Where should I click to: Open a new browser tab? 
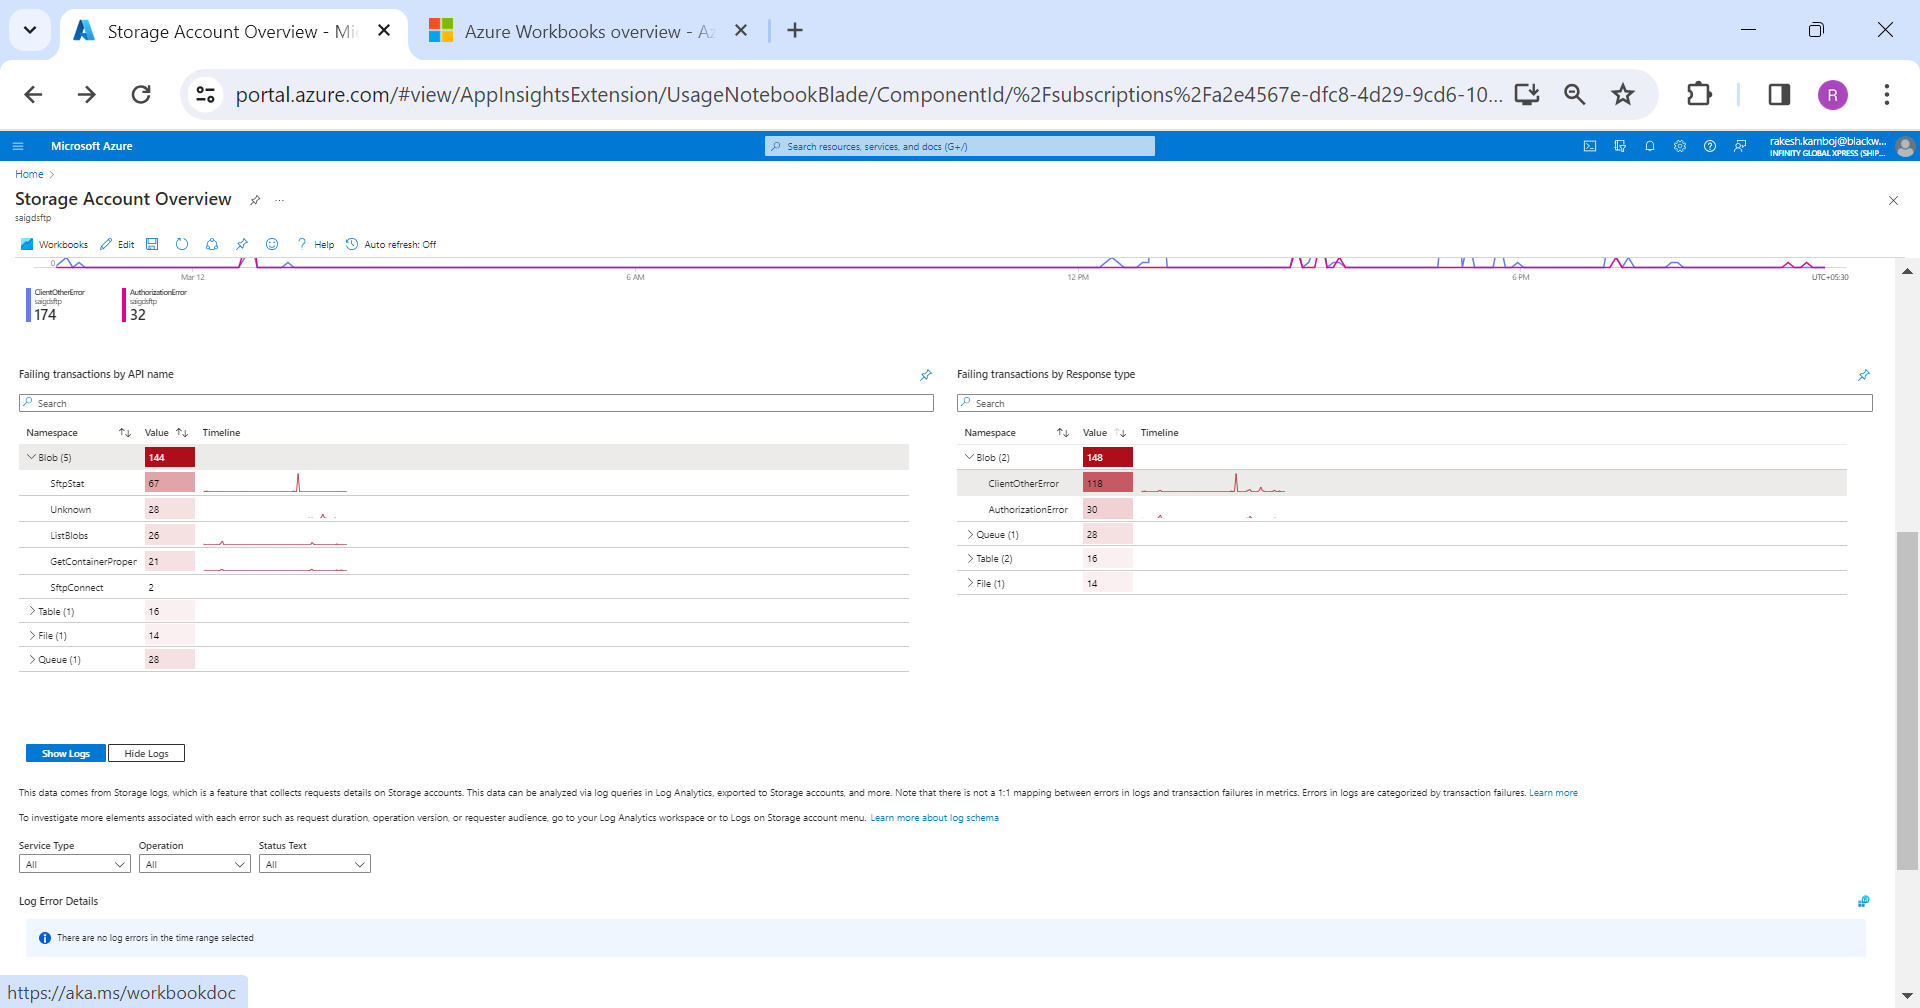795,30
